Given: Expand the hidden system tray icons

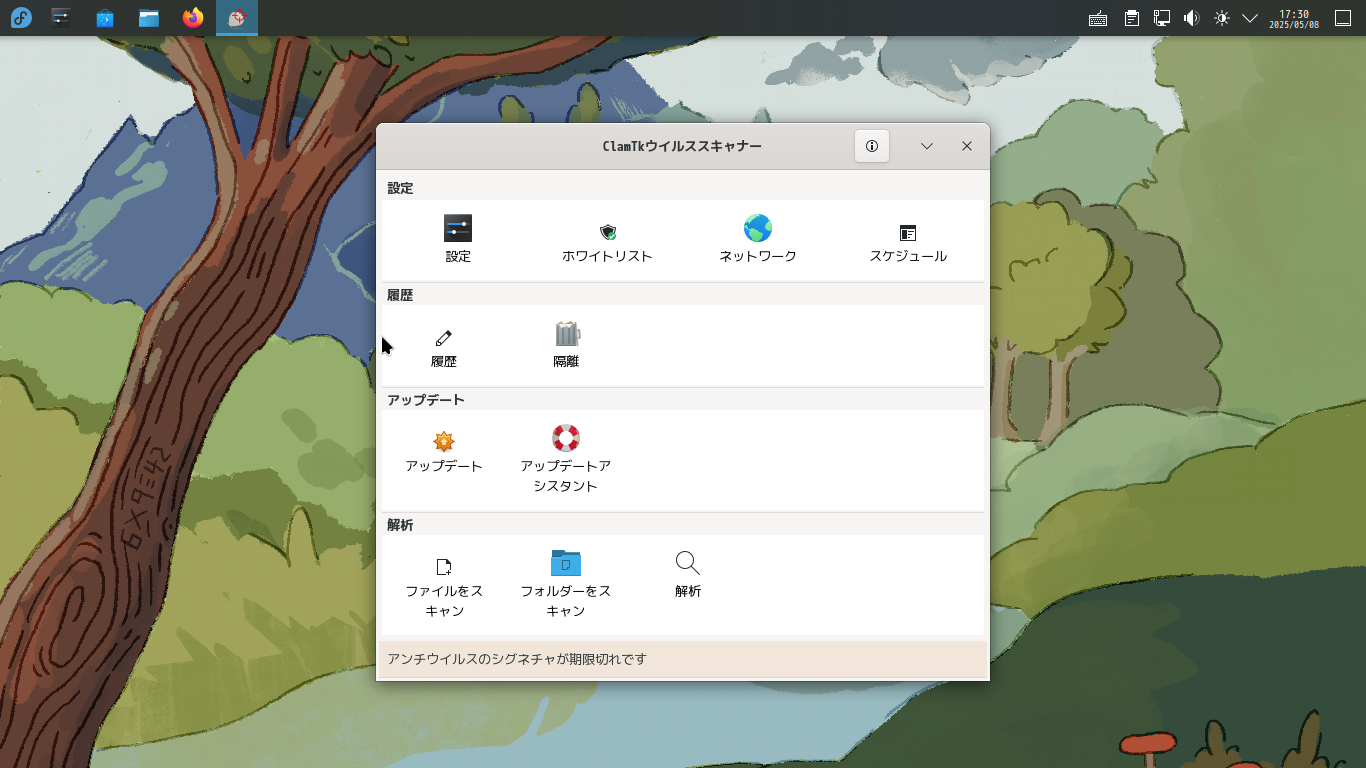Looking at the screenshot, I should (1250, 18).
